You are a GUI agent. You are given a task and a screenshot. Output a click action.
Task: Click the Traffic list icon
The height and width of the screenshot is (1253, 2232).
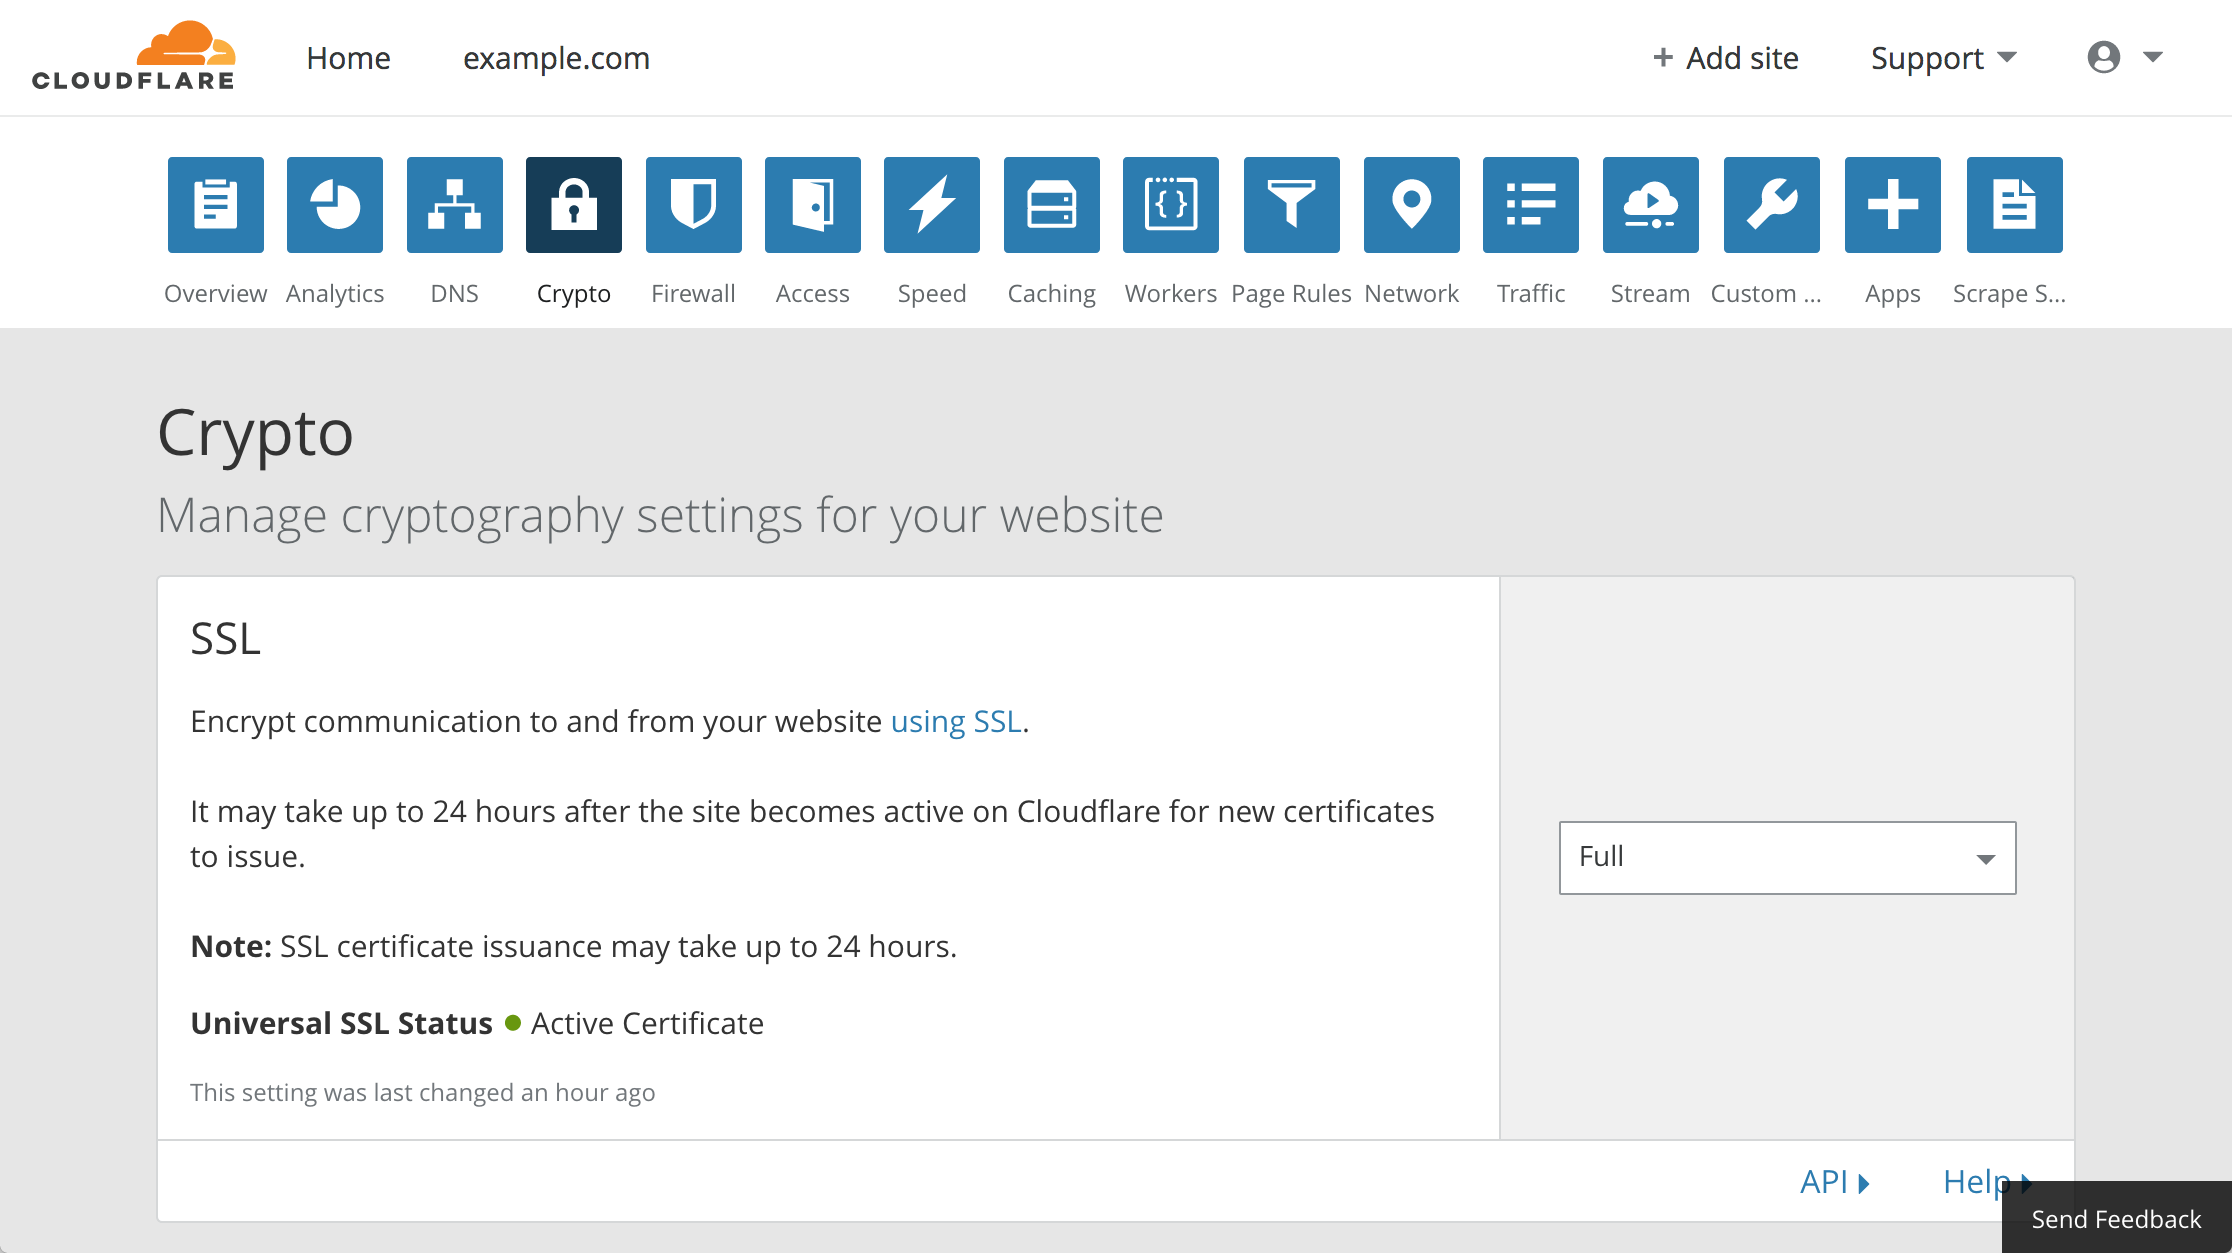(x=1530, y=204)
